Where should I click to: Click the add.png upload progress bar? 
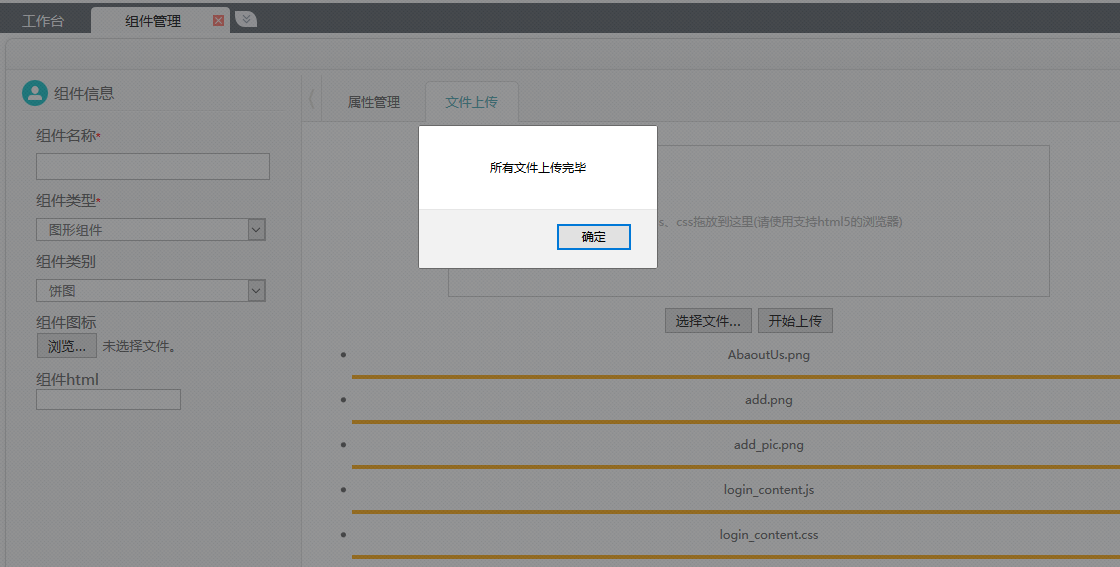(x=736, y=422)
